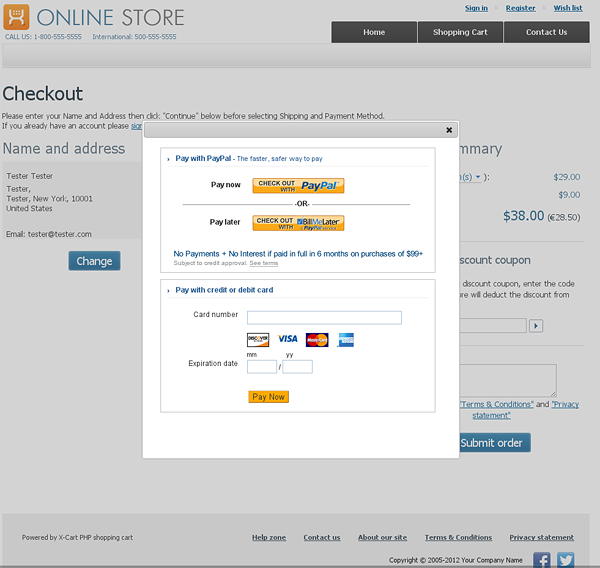Click the Change address button
The width and height of the screenshot is (600, 568).
(95, 261)
